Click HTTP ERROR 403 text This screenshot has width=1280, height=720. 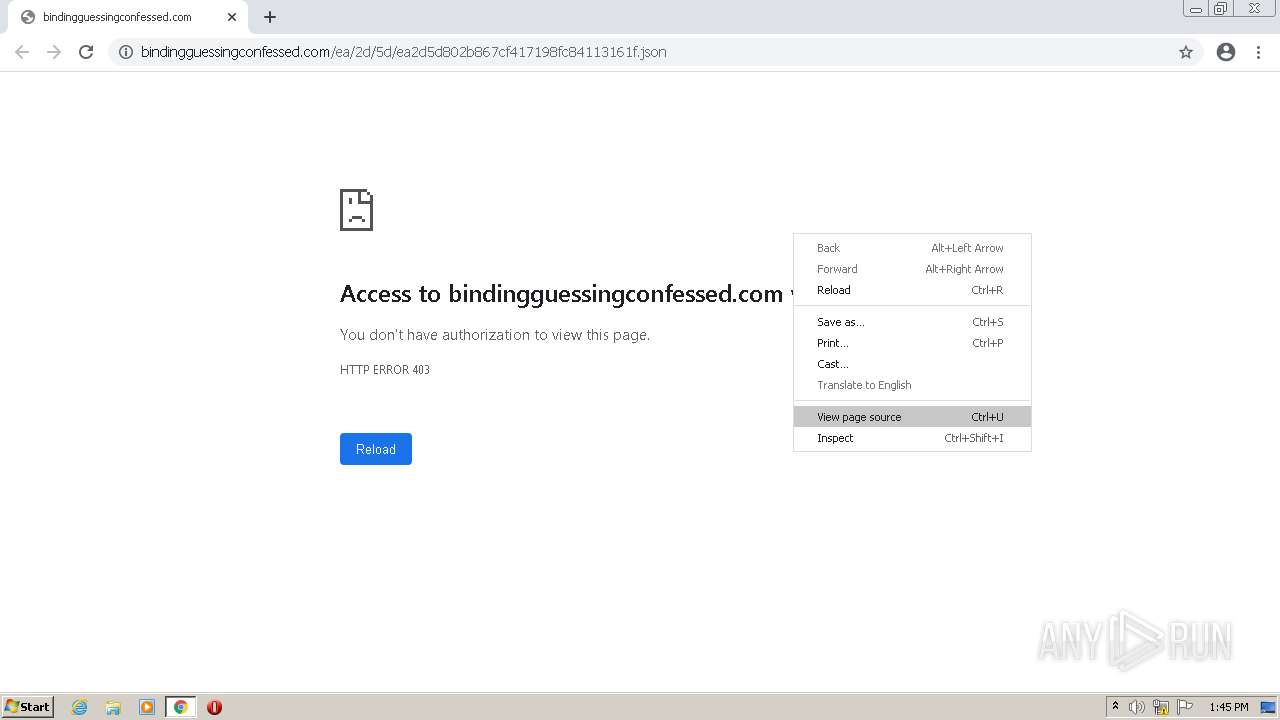tap(385, 370)
